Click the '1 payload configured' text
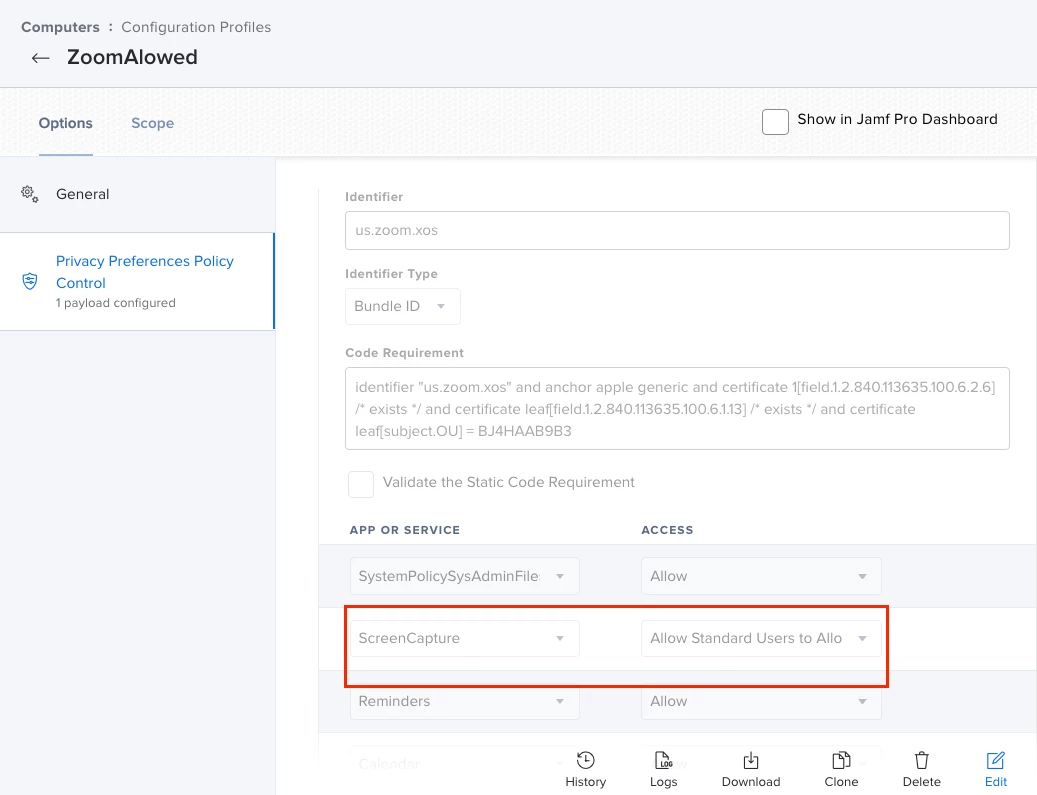The image size is (1037, 795). (116, 303)
